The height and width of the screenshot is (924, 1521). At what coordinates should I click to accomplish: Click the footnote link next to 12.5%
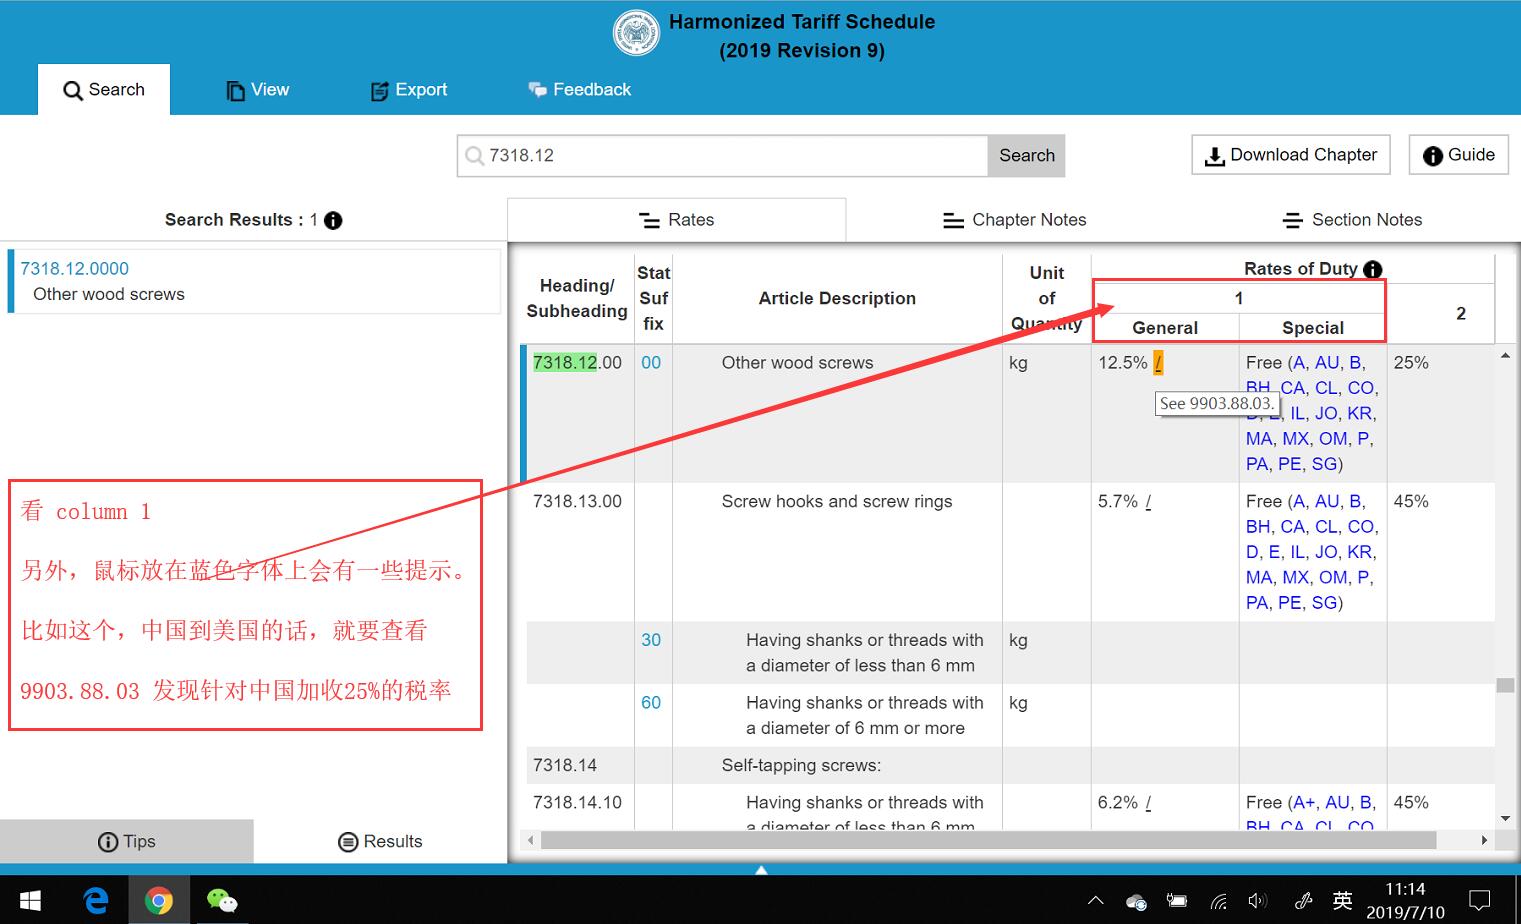pos(1159,362)
